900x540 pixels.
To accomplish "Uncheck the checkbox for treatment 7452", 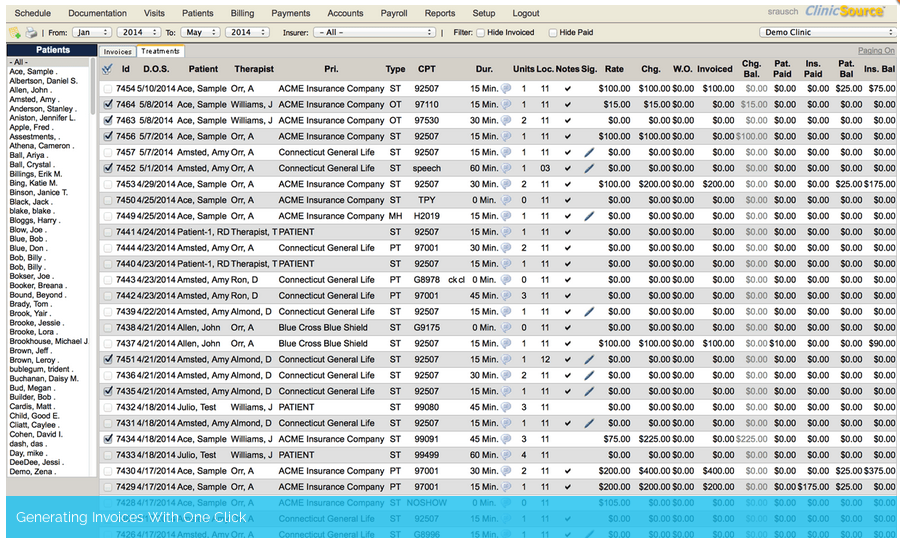I will (107, 168).
